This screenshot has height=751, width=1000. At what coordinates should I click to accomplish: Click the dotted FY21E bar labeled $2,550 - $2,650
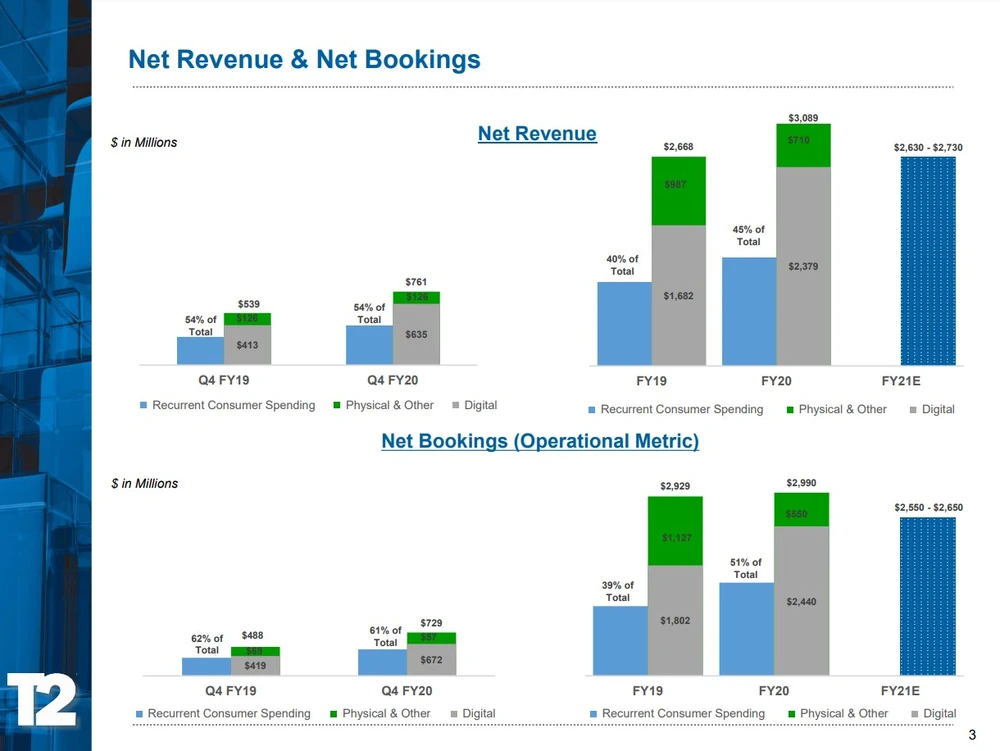click(x=927, y=596)
